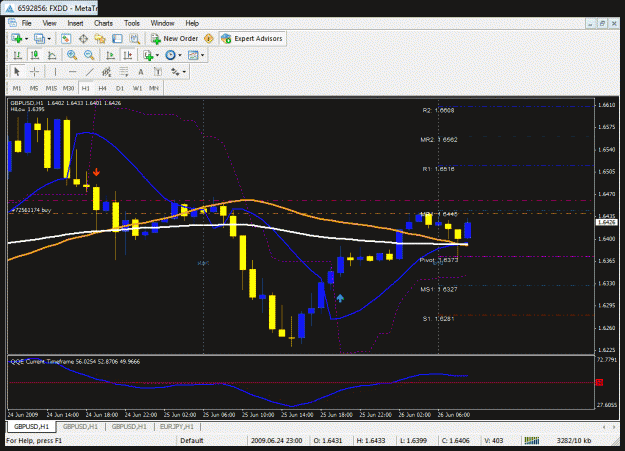The width and height of the screenshot is (625, 451).
Task: Zoom out on the chart
Action: click(89, 55)
